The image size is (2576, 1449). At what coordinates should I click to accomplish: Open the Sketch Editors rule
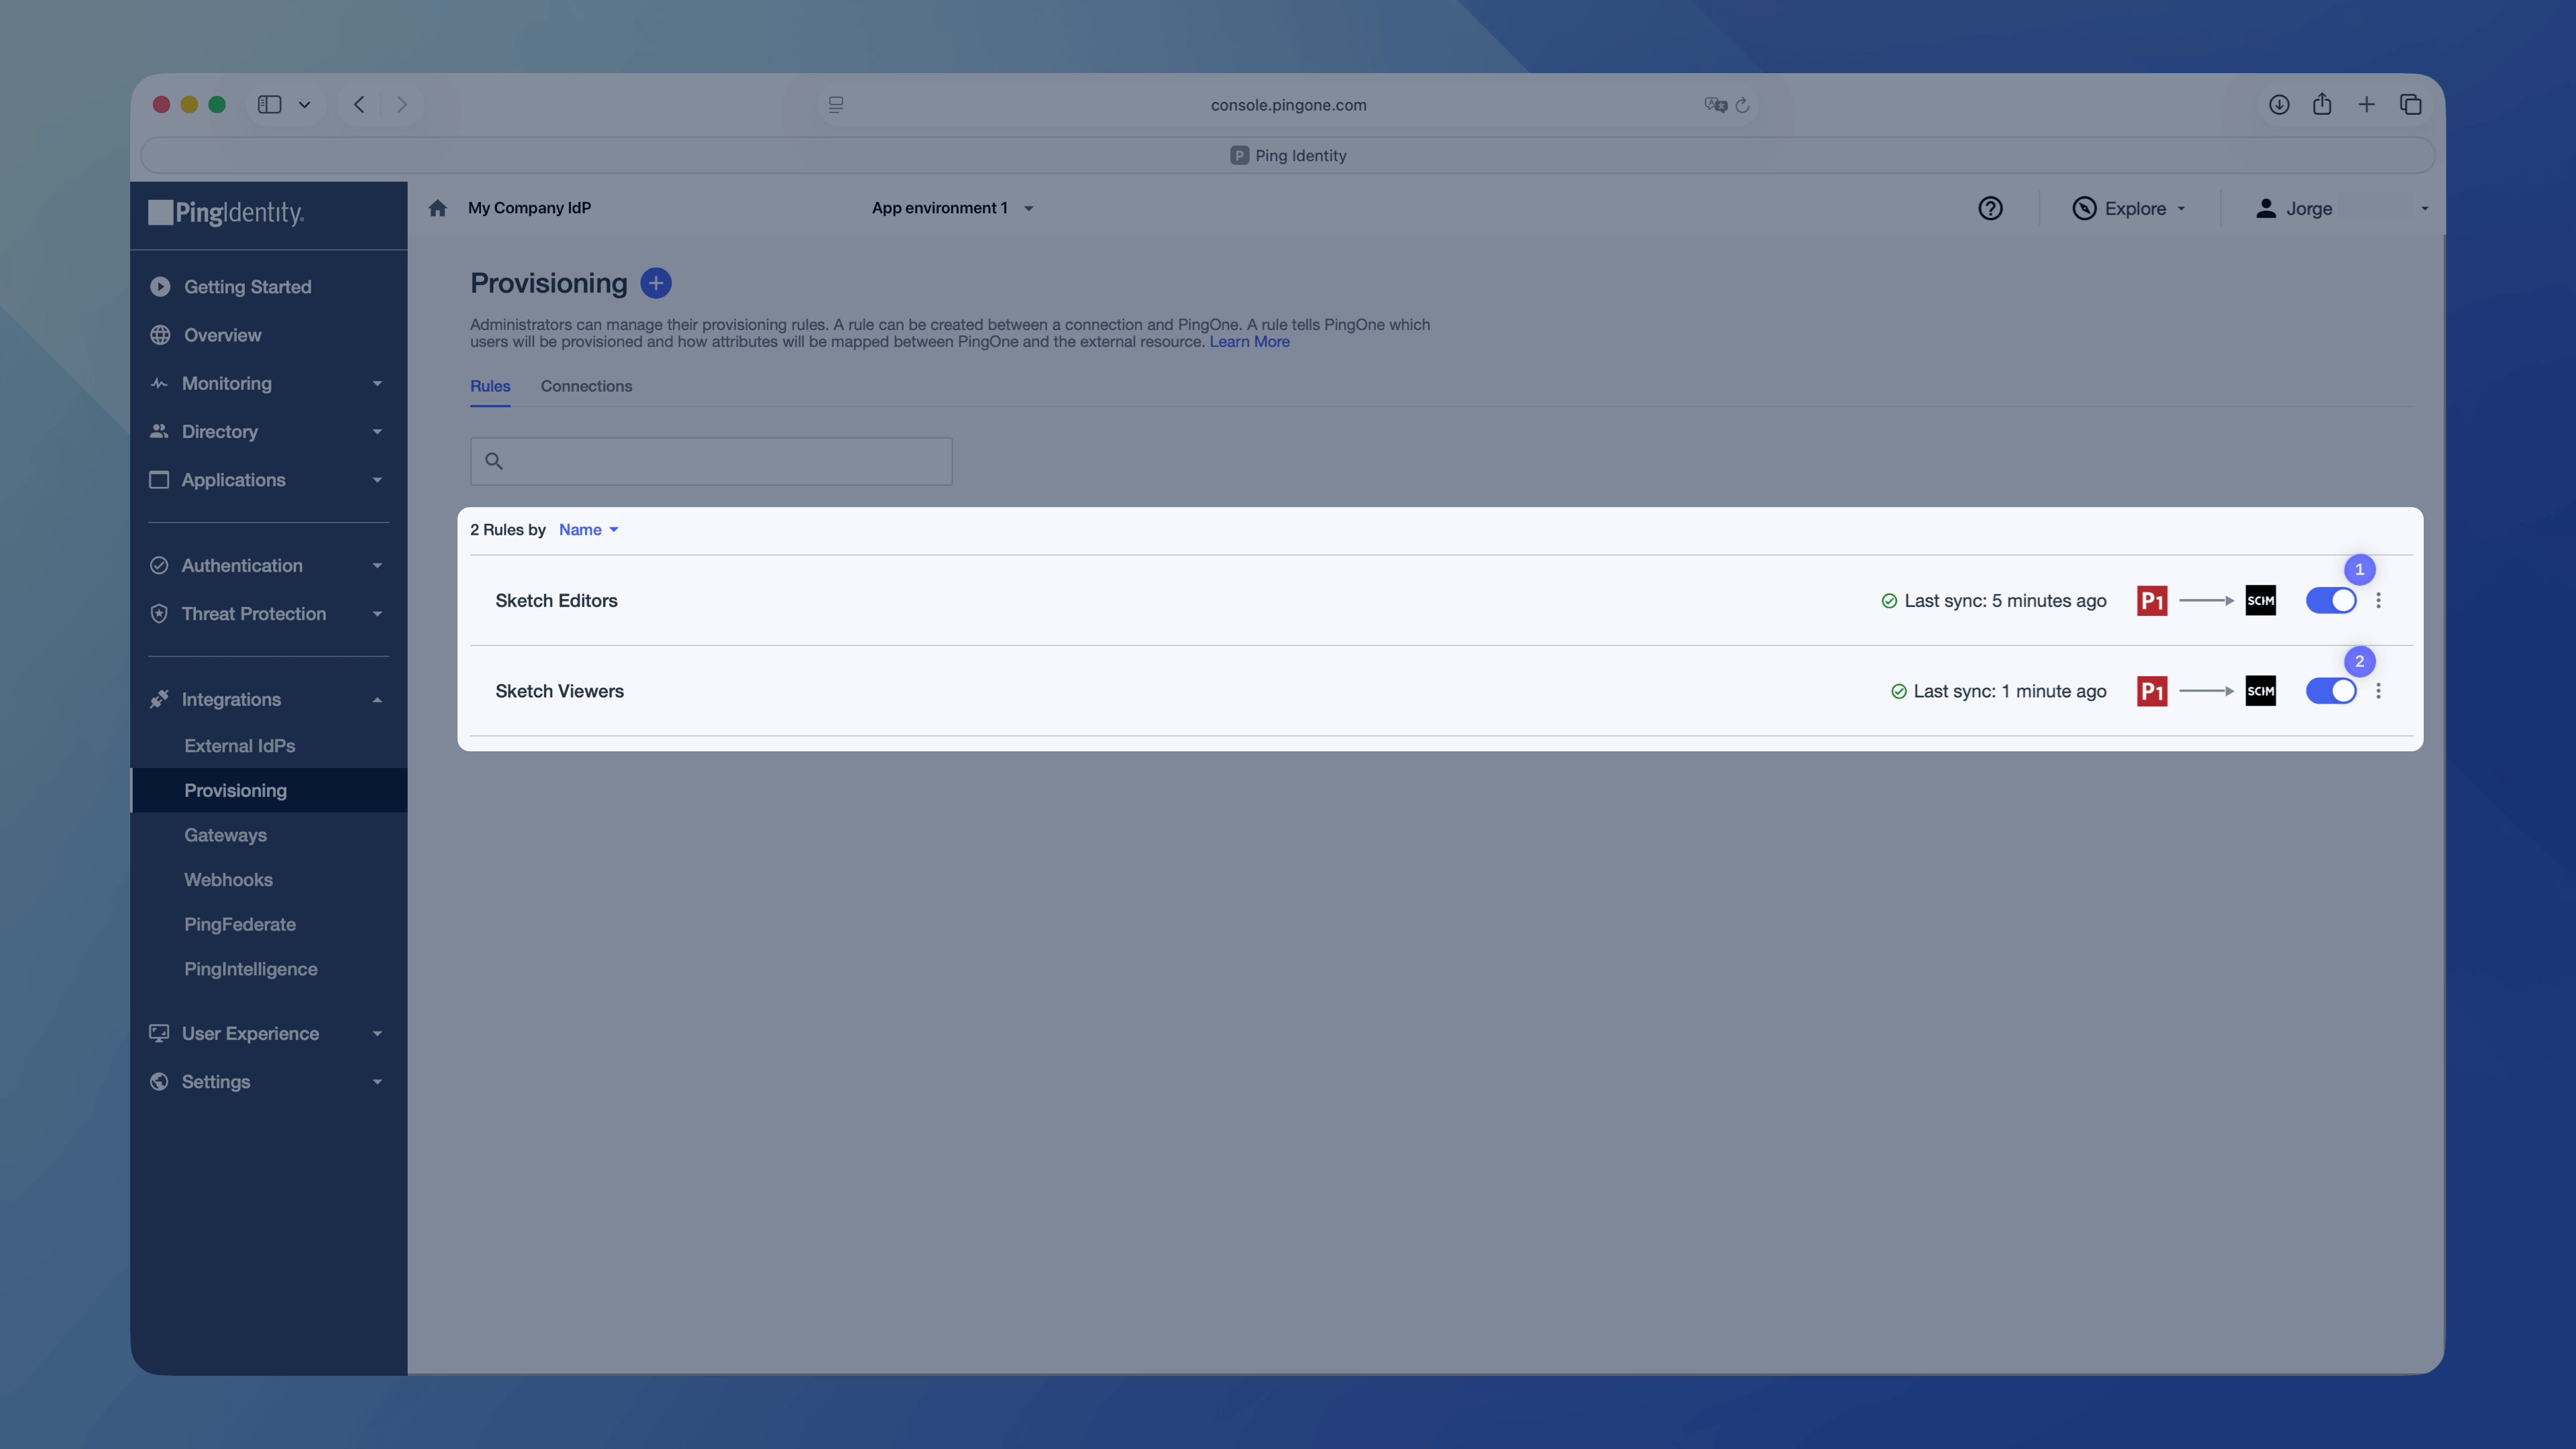point(556,600)
